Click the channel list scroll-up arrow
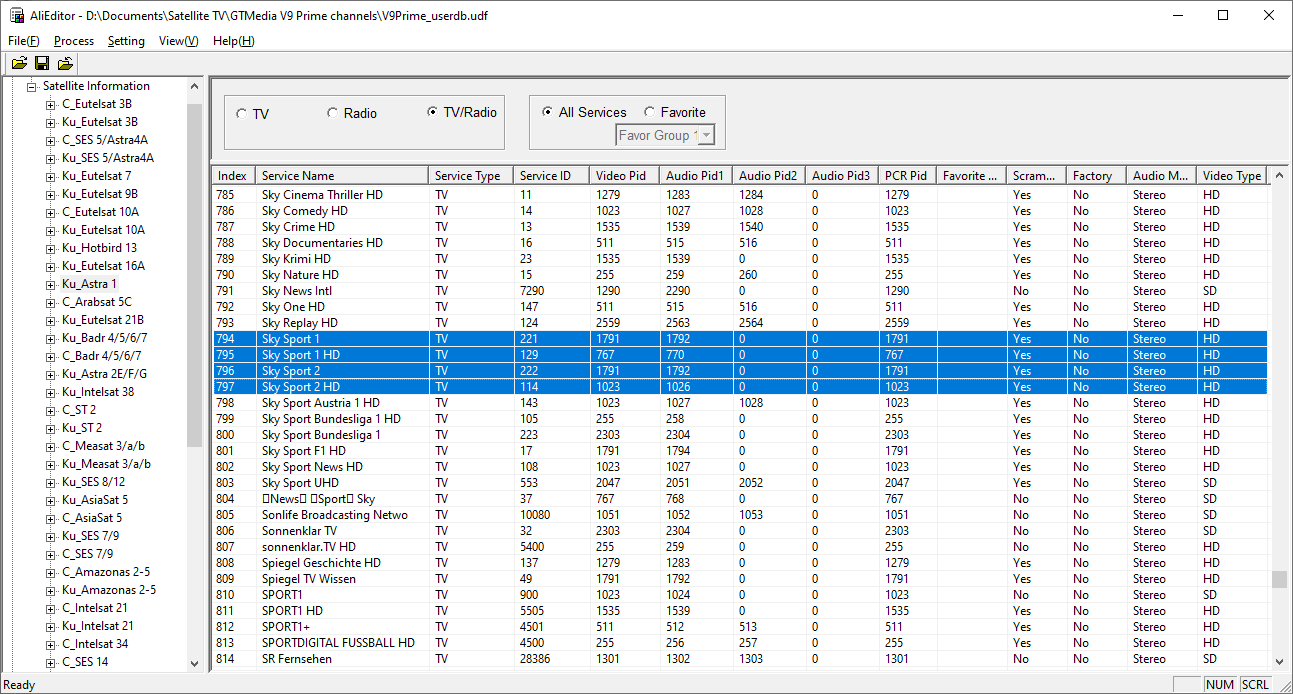 tap(1279, 176)
